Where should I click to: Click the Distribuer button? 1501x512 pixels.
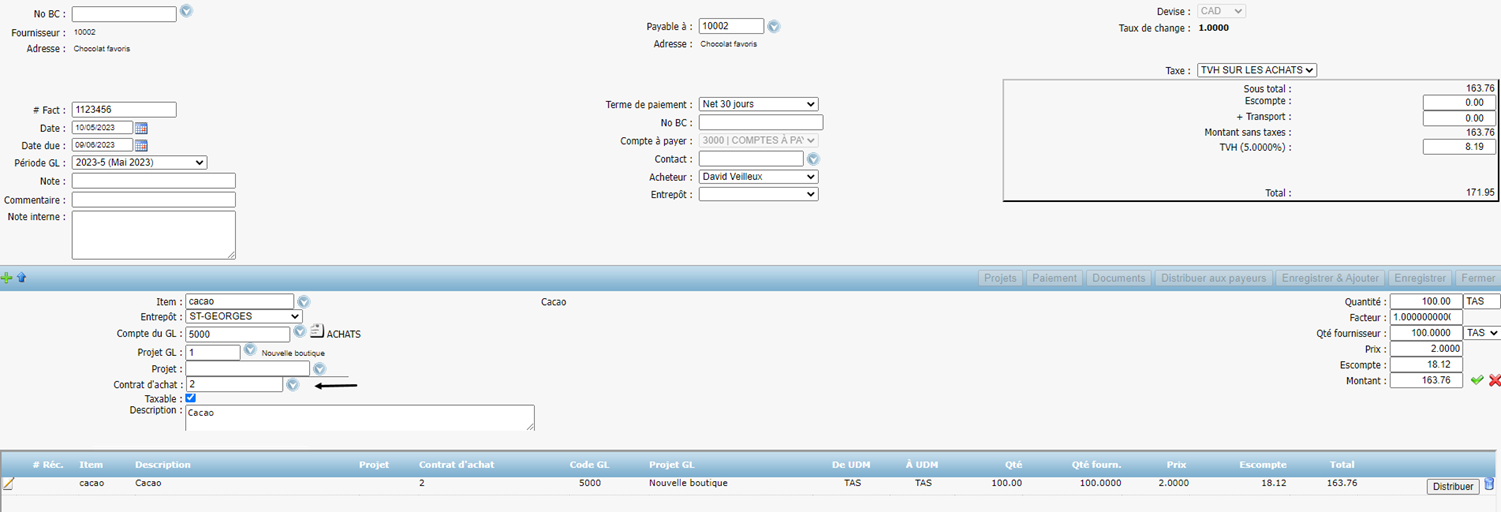1453,486
